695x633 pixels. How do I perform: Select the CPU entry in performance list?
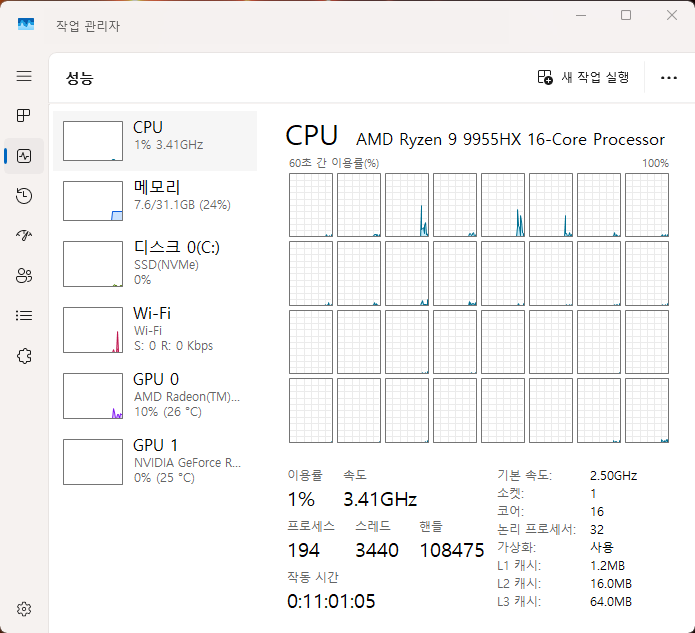(x=155, y=141)
